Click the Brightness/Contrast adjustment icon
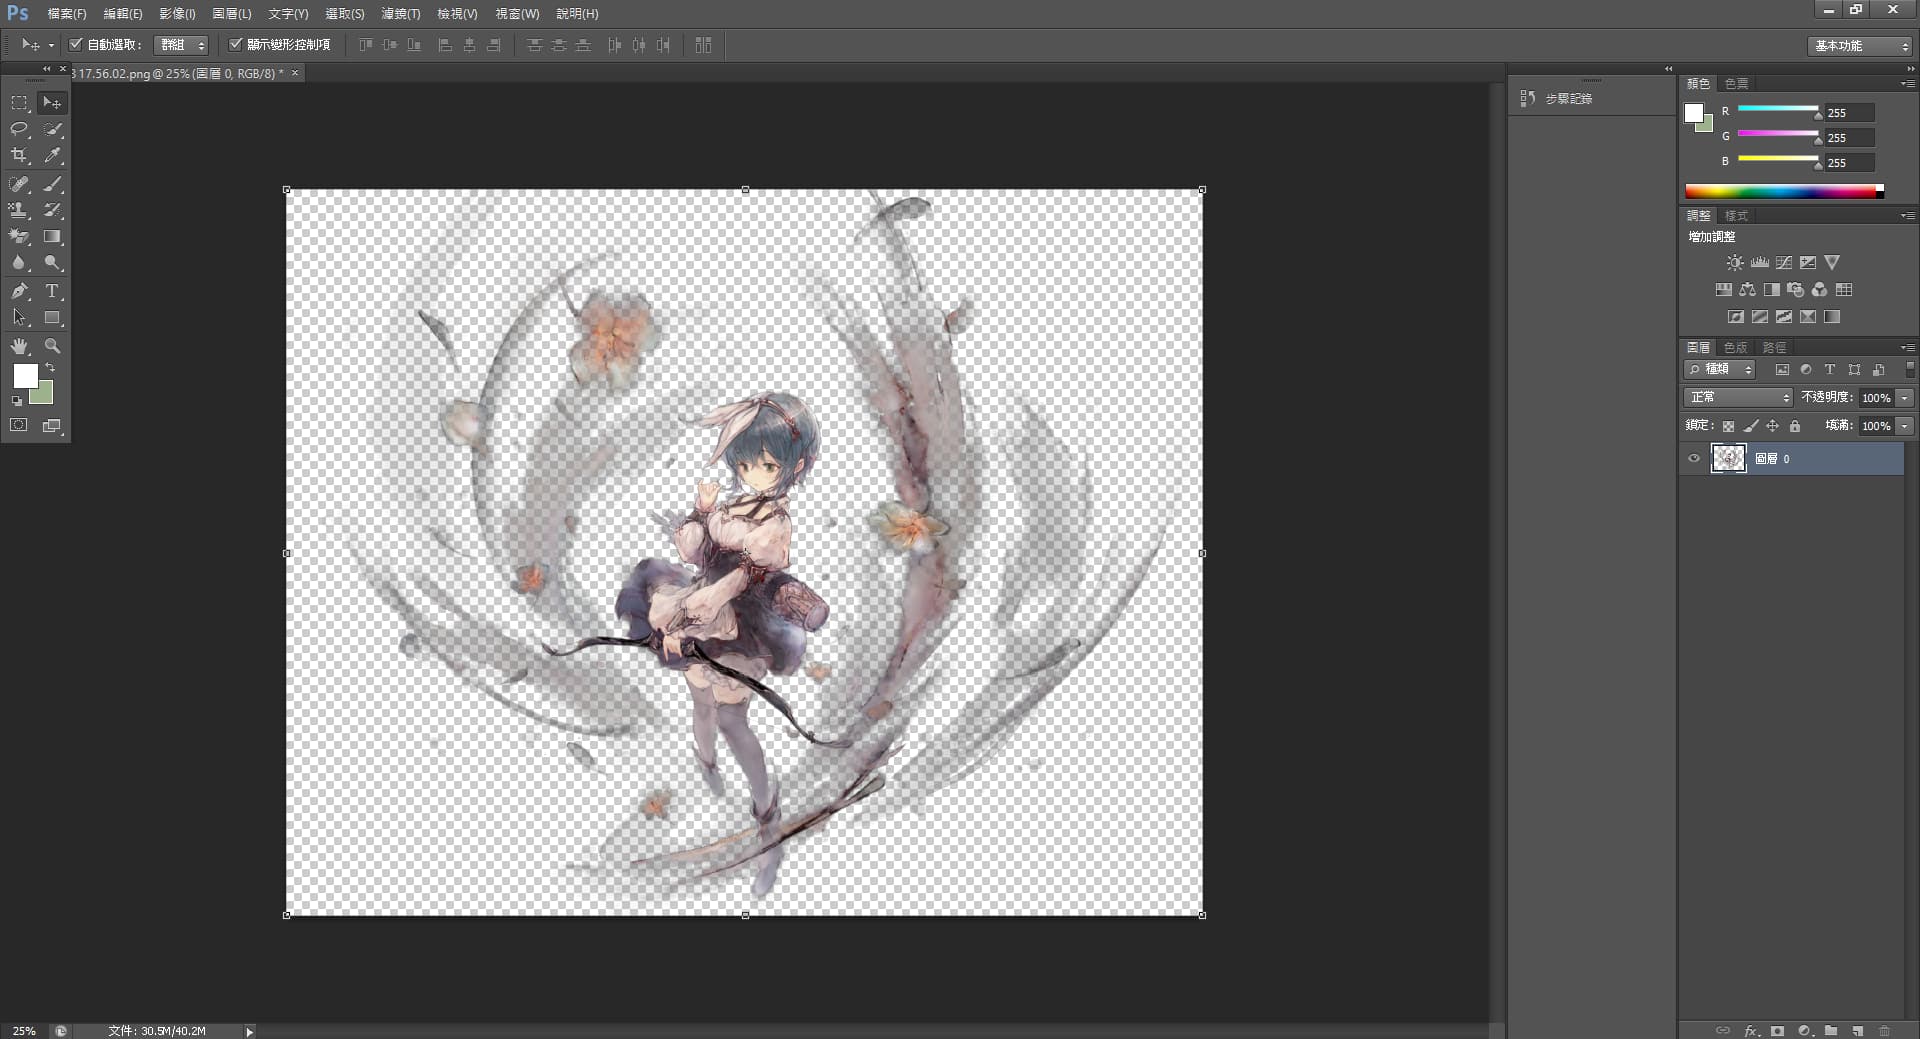This screenshot has width=1920, height=1039. 1734,263
